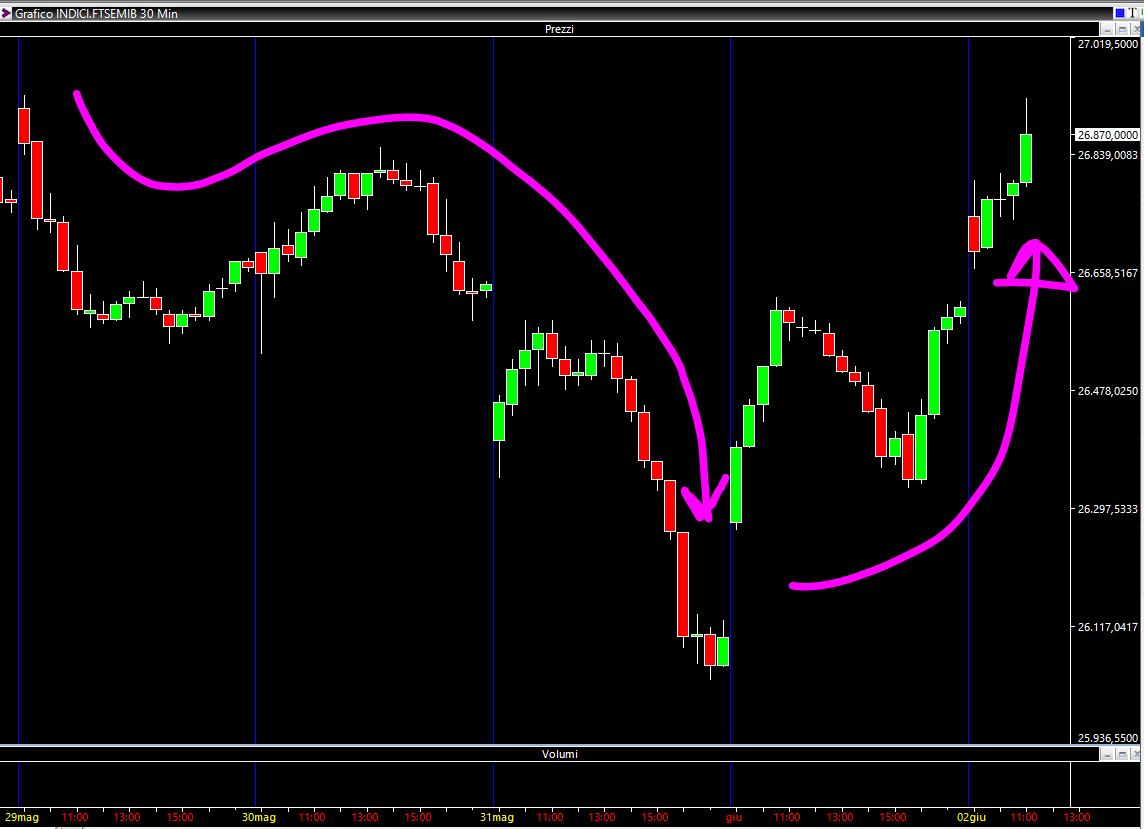Click the current price label 26.870,0000
Screen dimensions: 1144x829
tap(1108, 135)
